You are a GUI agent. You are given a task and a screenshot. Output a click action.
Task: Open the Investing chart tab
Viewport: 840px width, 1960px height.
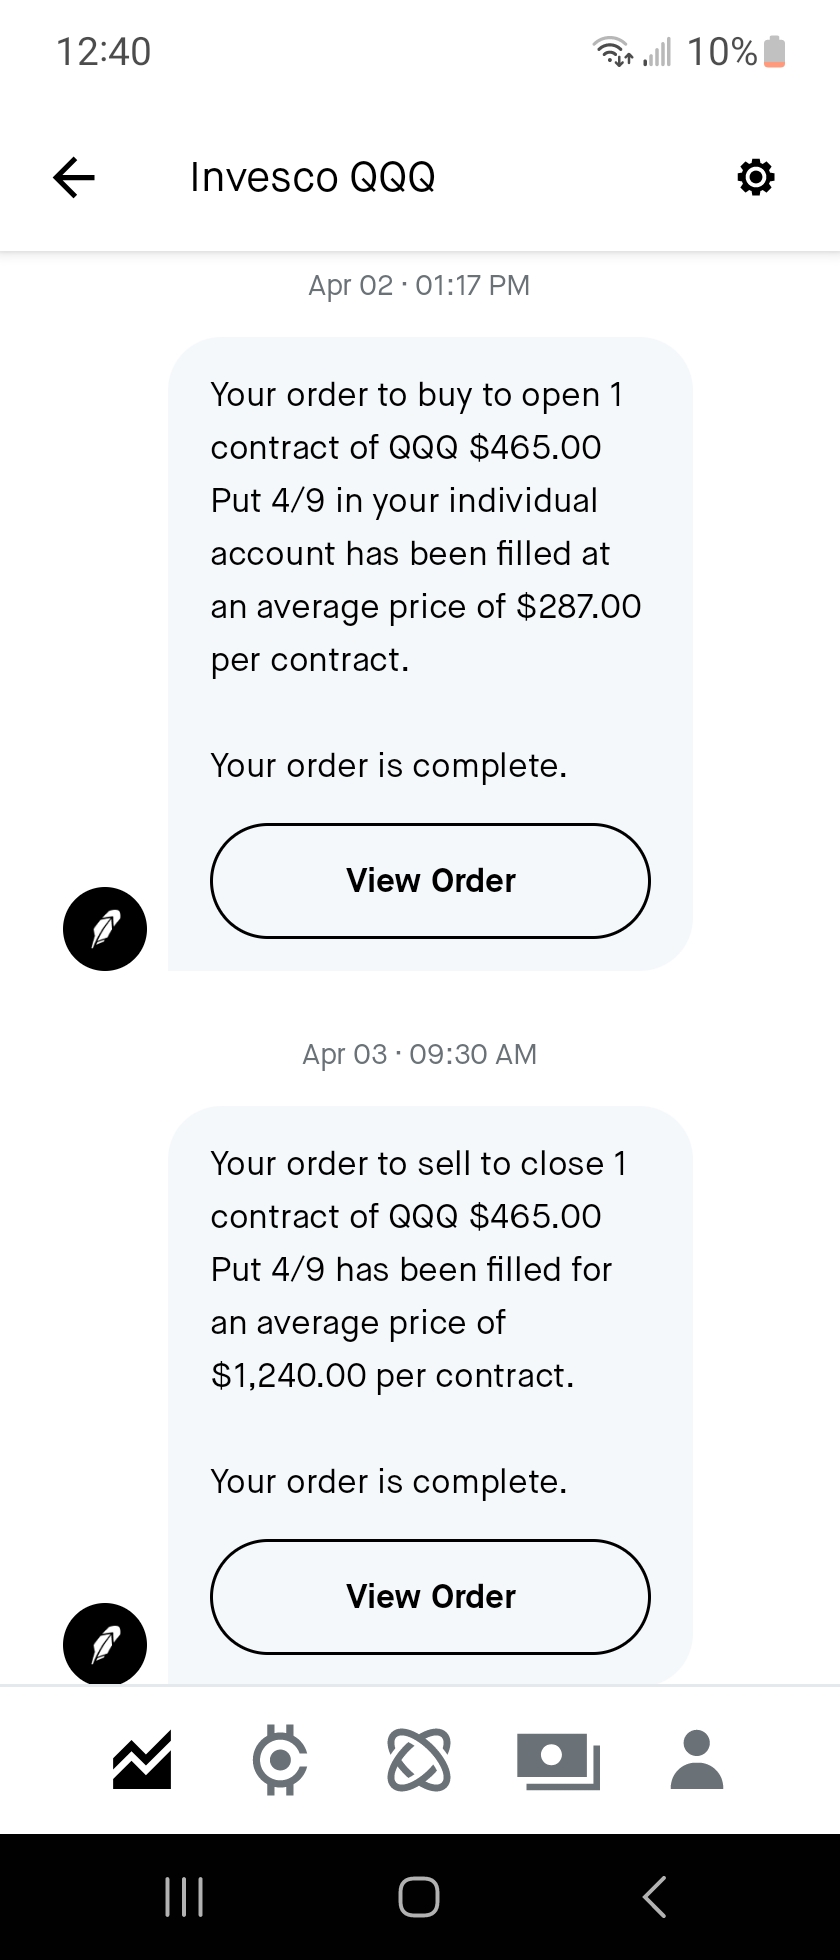[142, 1759]
